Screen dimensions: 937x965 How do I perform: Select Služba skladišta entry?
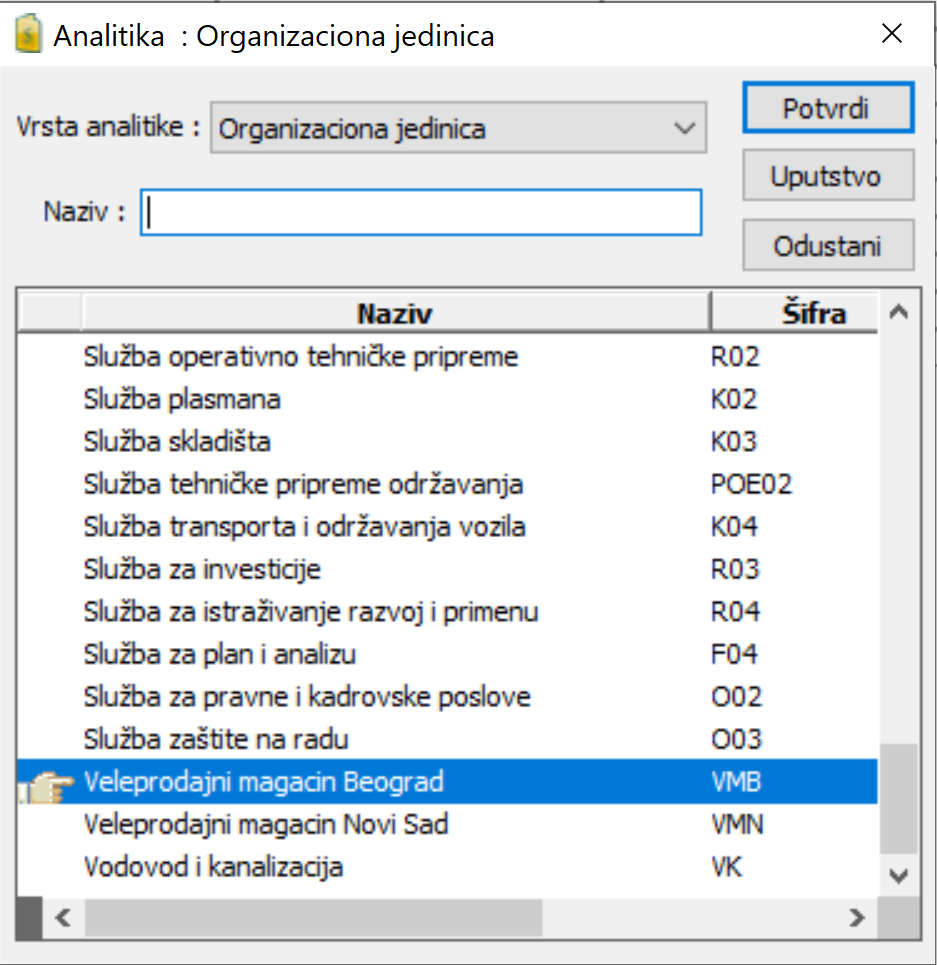pyautogui.click(x=177, y=442)
